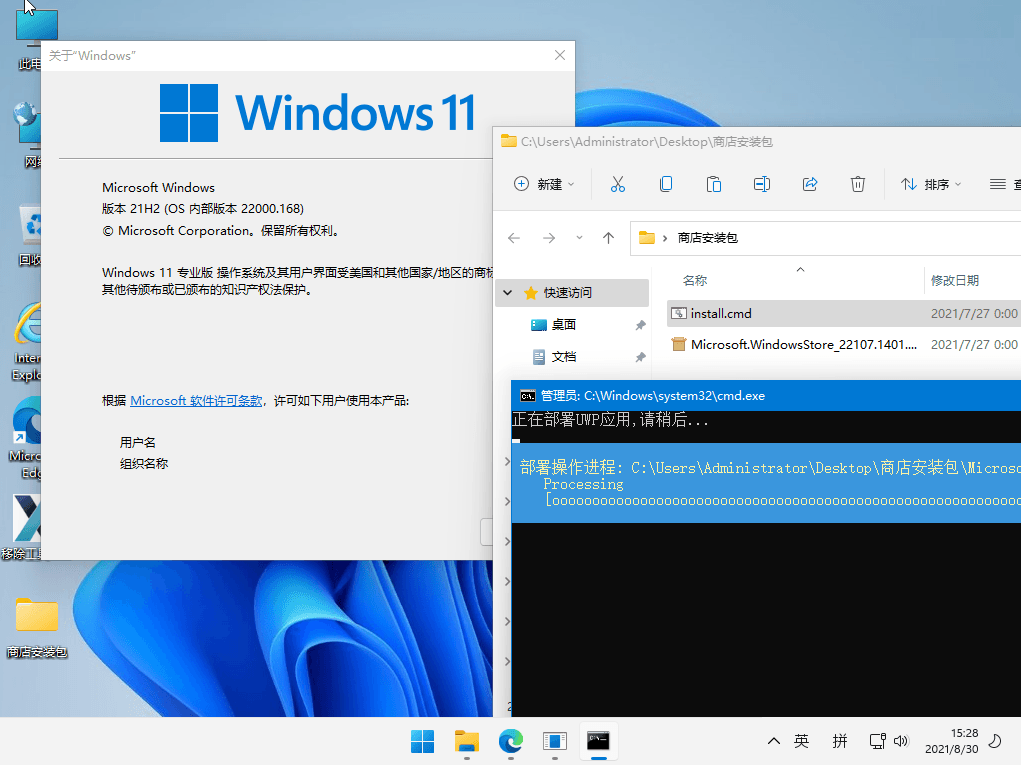Viewport: 1021px width, 765px height.
Task: Open Microsoft Edge from the taskbar
Action: (x=510, y=741)
